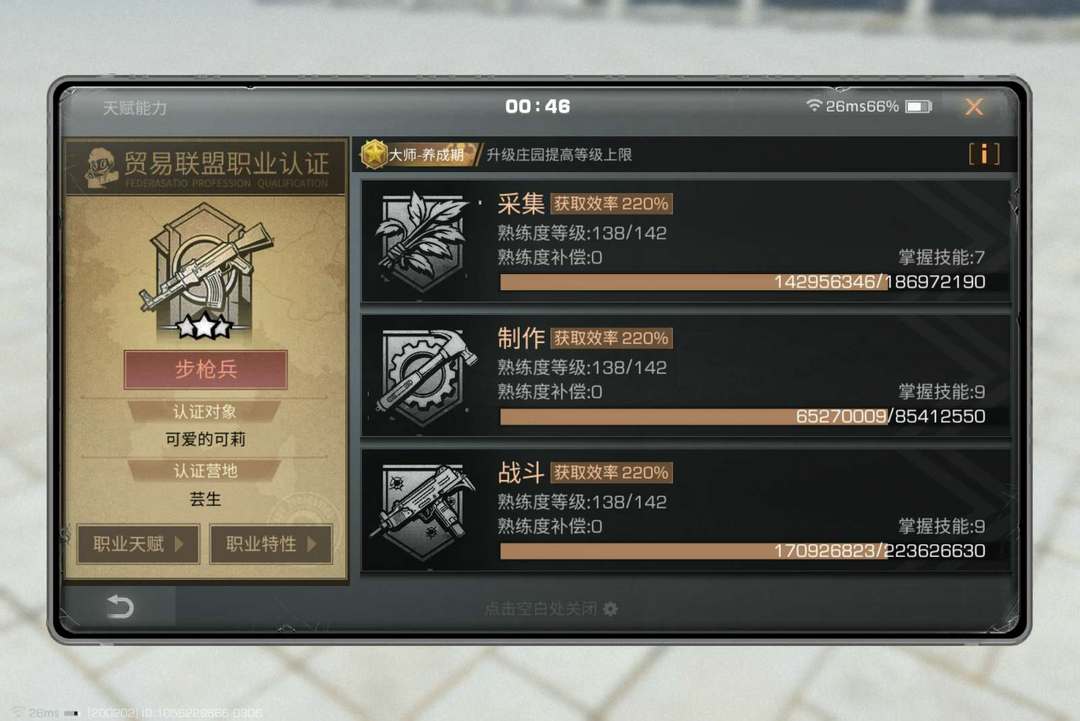The width and height of the screenshot is (1080, 721).
Task: Click the rifle certification emblem
Action: click(205, 270)
